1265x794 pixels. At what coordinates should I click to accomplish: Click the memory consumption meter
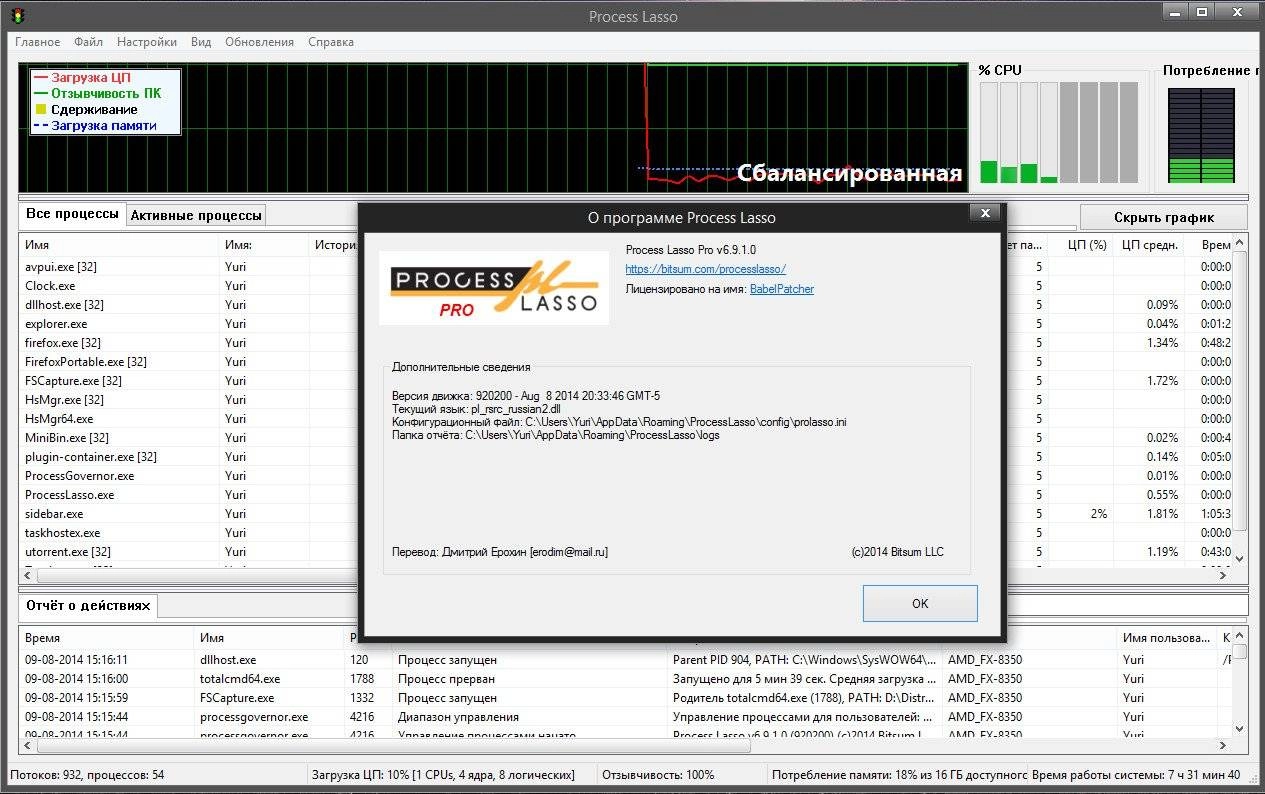1201,135
